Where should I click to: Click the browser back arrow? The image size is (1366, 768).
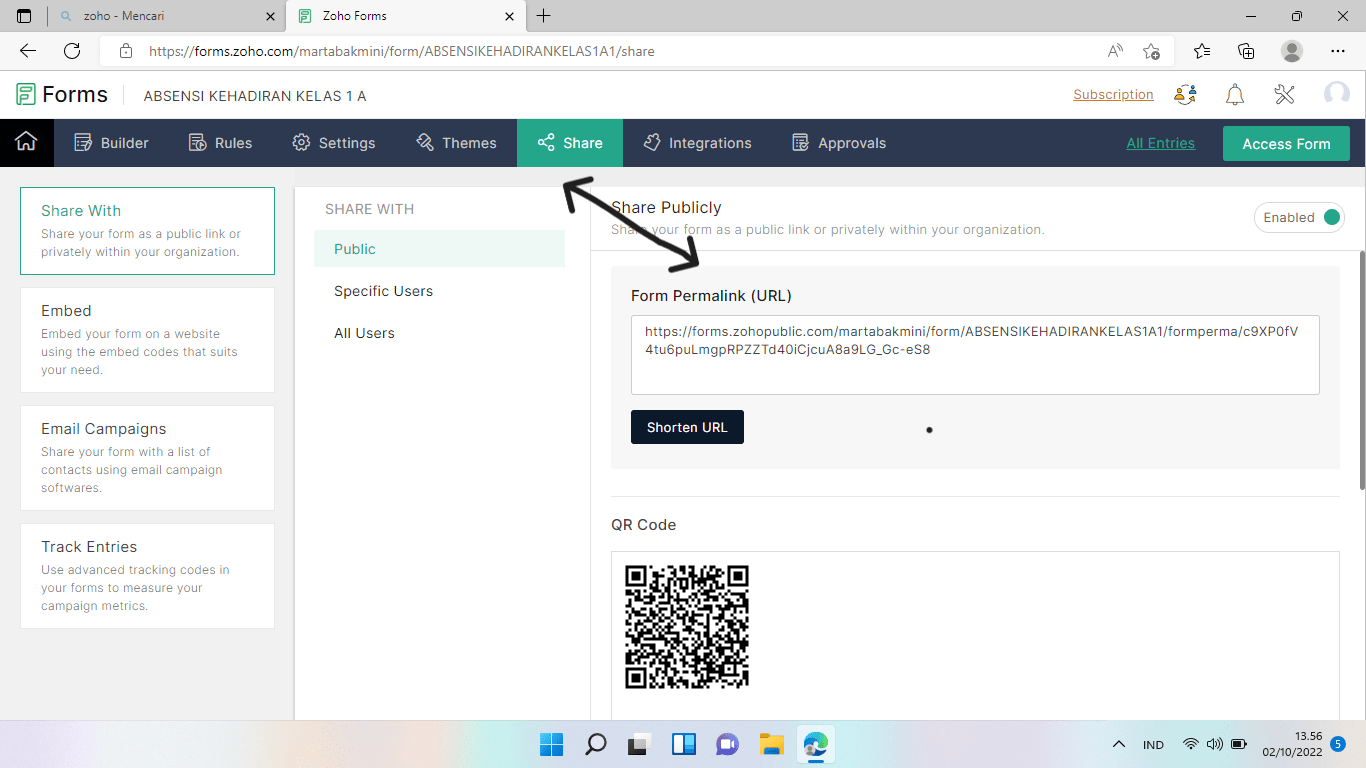[28, 50]
